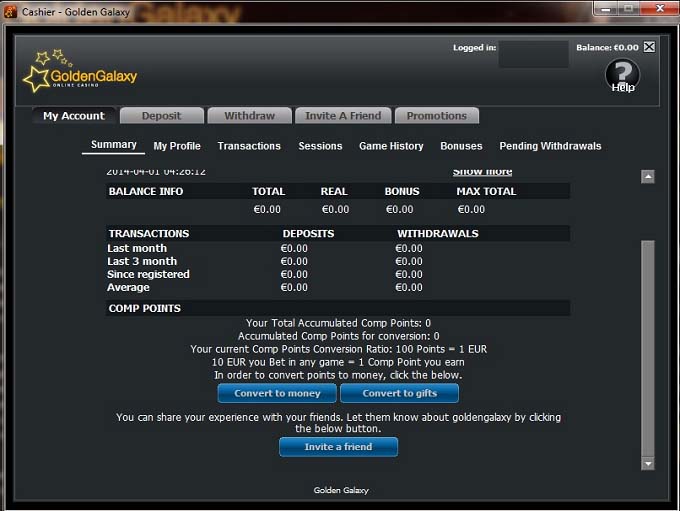Go to the Promotions tab
This screenshot has width=680, height=511.
(436, 116)
